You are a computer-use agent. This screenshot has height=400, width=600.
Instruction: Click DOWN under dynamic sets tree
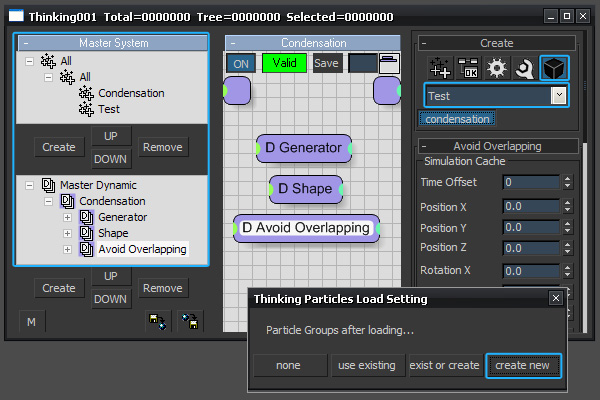click(111, 299)
